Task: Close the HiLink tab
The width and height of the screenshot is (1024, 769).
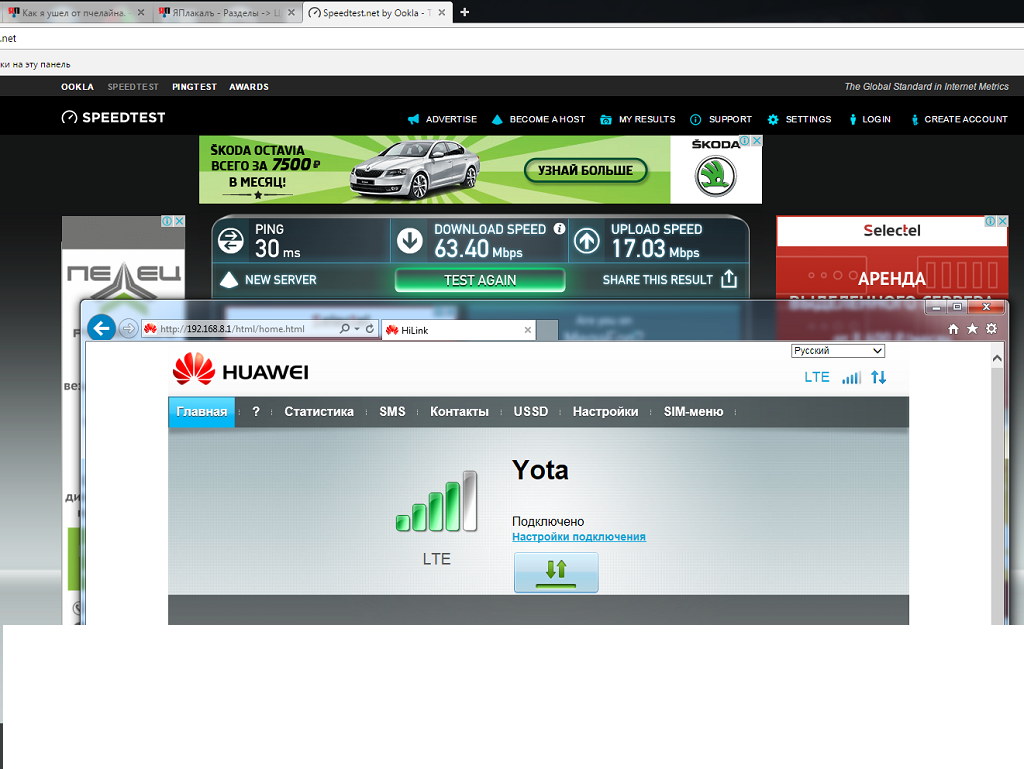Action: [528, 330]
